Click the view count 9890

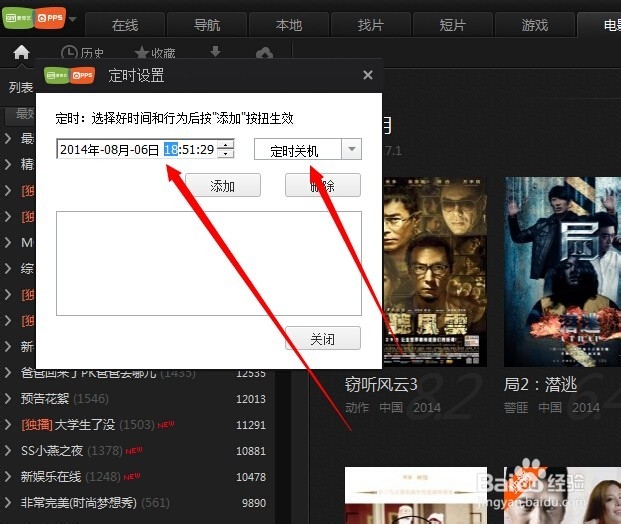[x=254, y=503]
